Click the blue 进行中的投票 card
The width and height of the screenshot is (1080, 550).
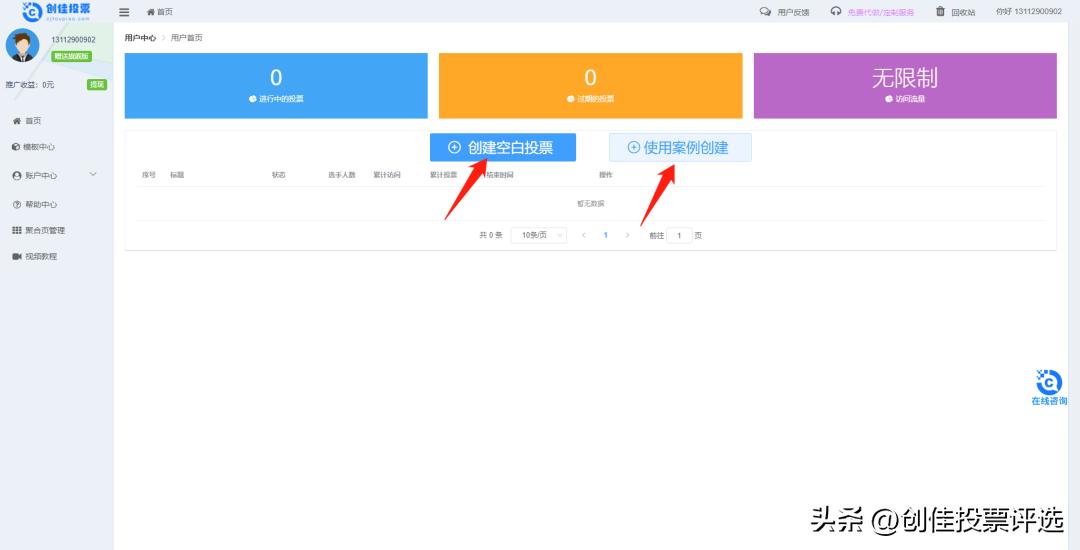click(x=276, y=85)
